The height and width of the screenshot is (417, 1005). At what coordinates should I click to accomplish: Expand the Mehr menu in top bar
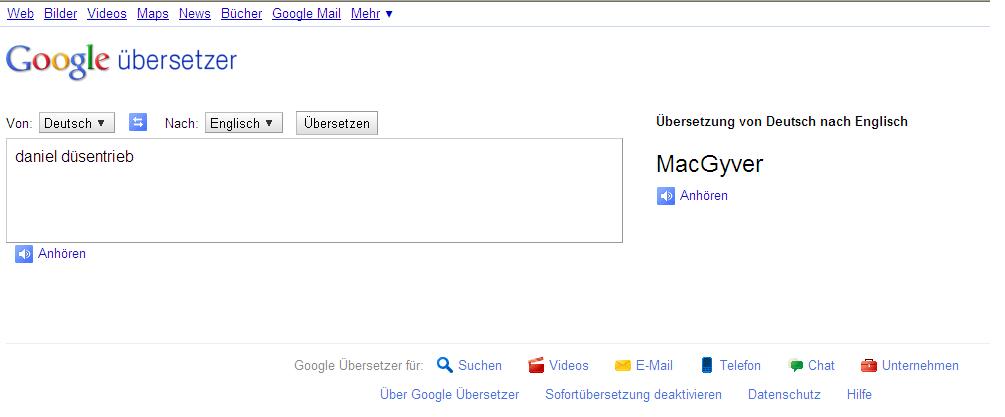click(371, 14)
